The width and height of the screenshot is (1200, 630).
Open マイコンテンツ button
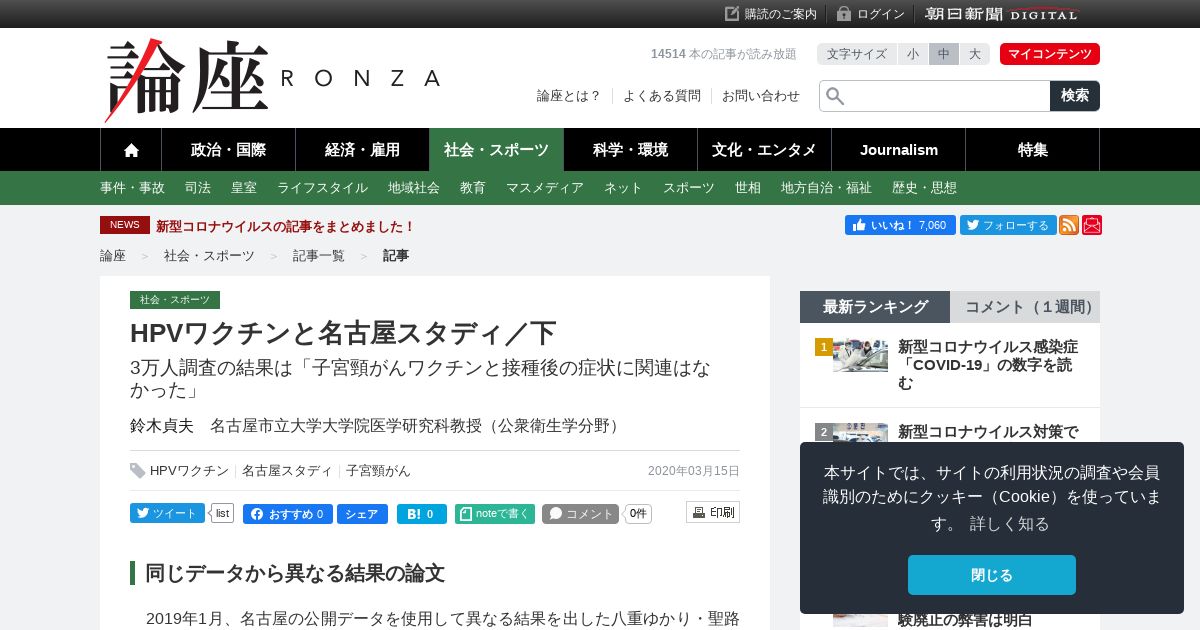(1050, 54)
